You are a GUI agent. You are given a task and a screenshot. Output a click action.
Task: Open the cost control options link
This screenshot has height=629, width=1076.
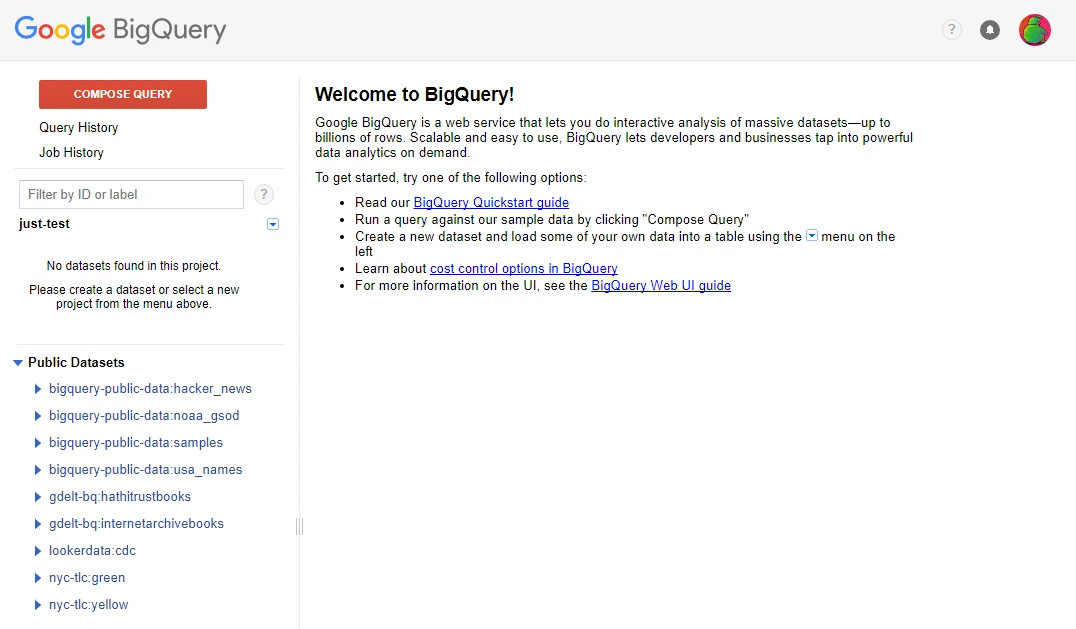[523, 268]
